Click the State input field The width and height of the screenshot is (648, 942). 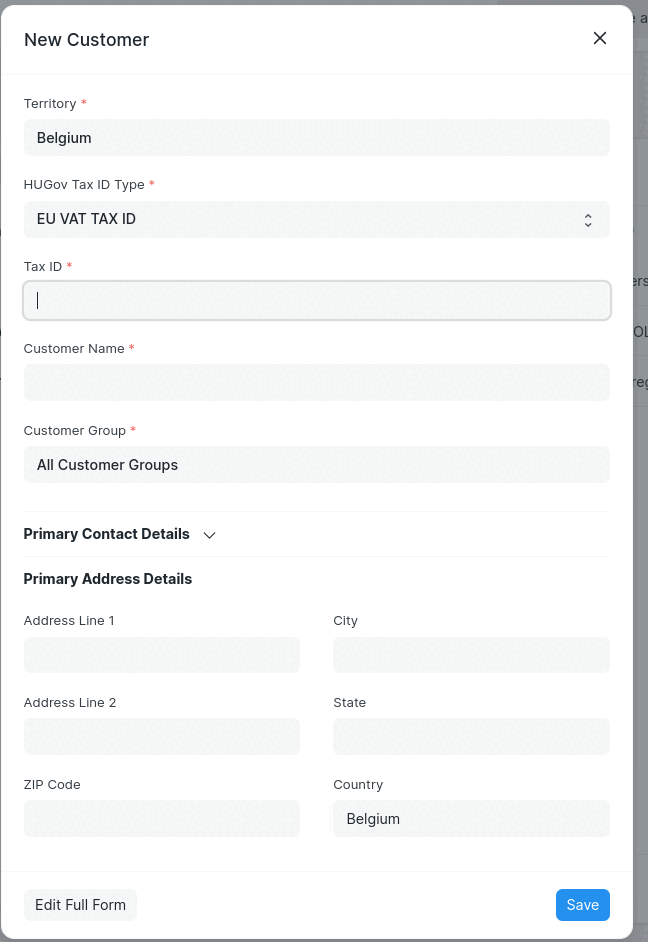(x=471, y=737)
